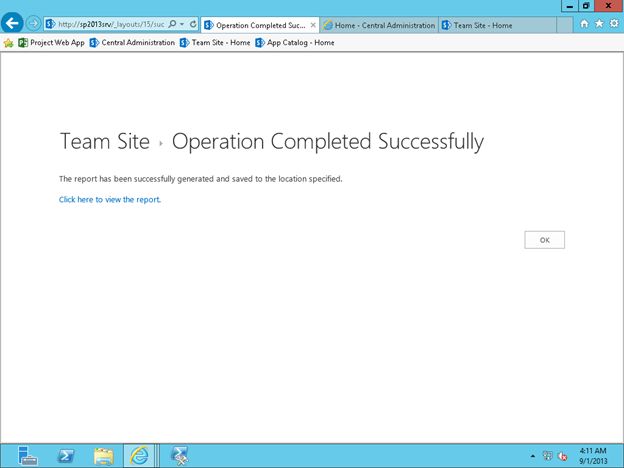Click here to view the report link

(x=110, y=199)
